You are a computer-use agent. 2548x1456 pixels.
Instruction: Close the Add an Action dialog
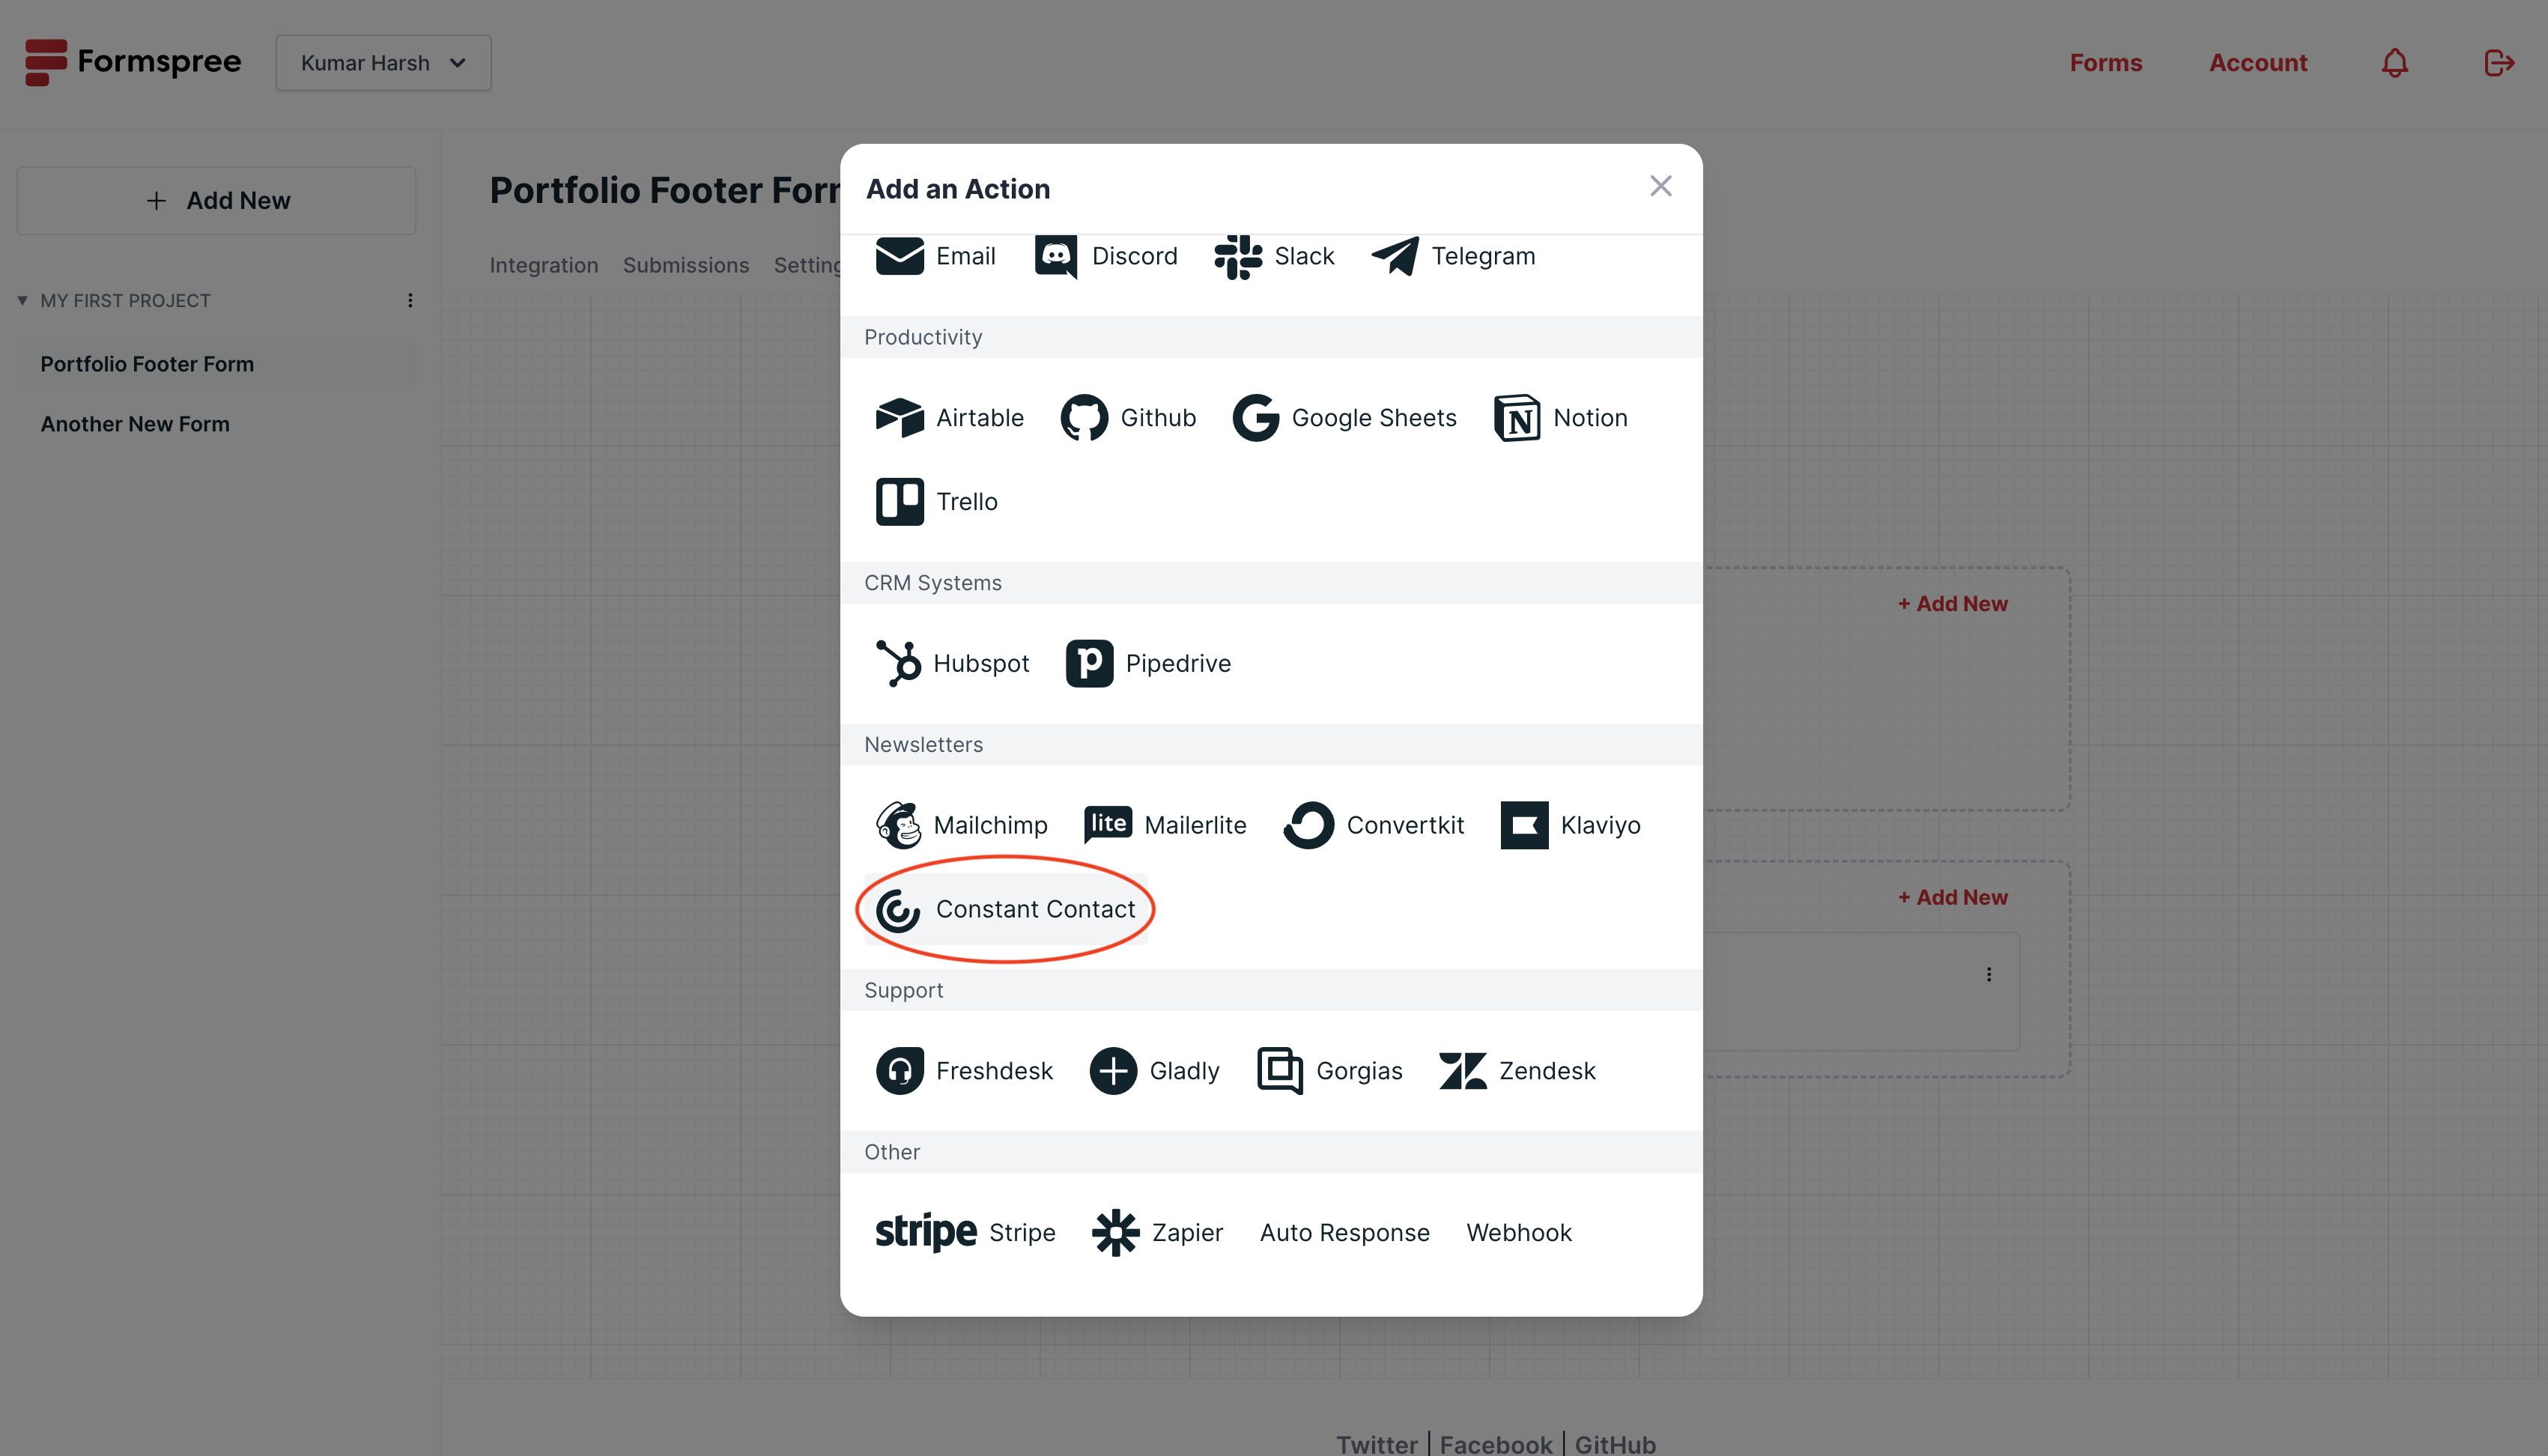tap(1660, 186)
